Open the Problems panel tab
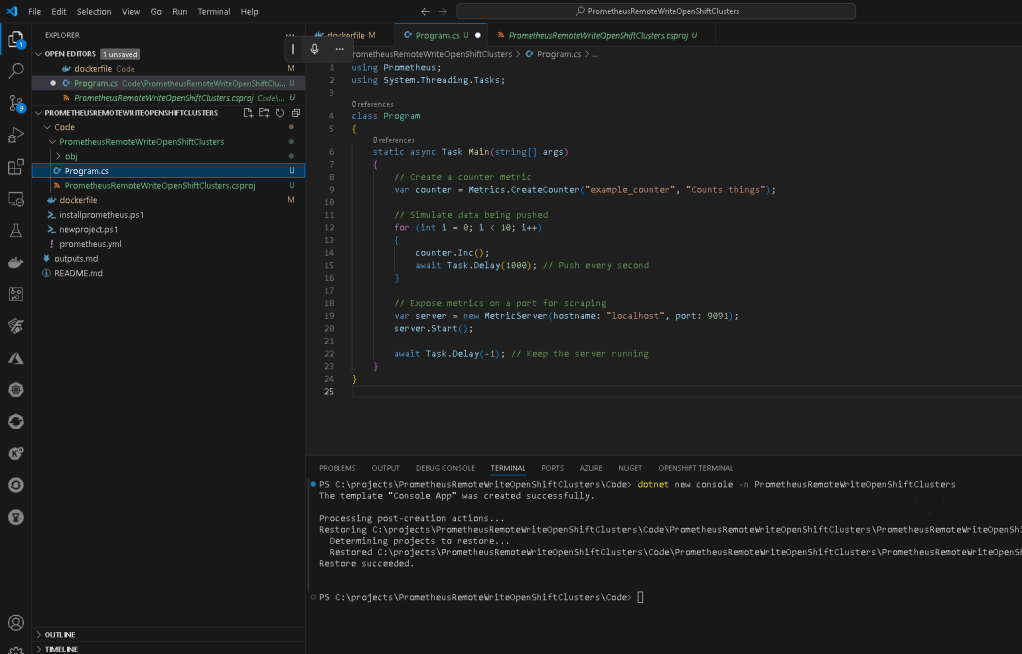 tap(337, 468)
